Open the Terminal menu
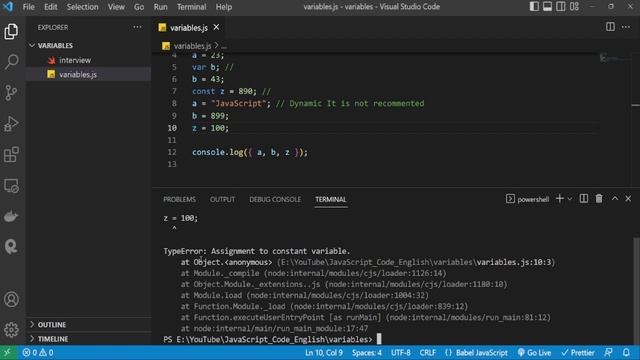640x360 pixels. click(191, 7)
